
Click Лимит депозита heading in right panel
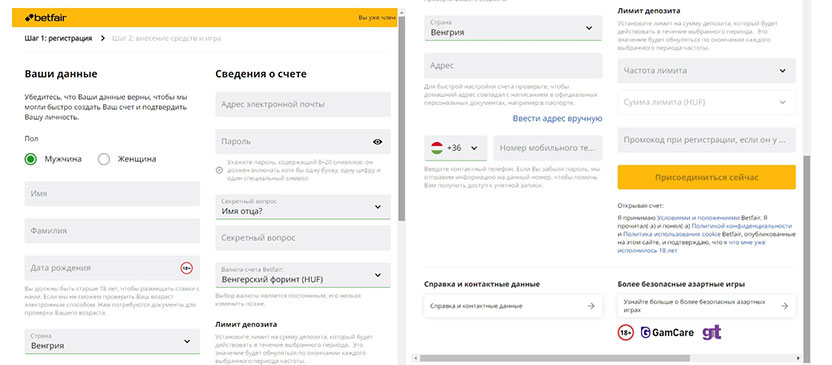pos(649,11)
